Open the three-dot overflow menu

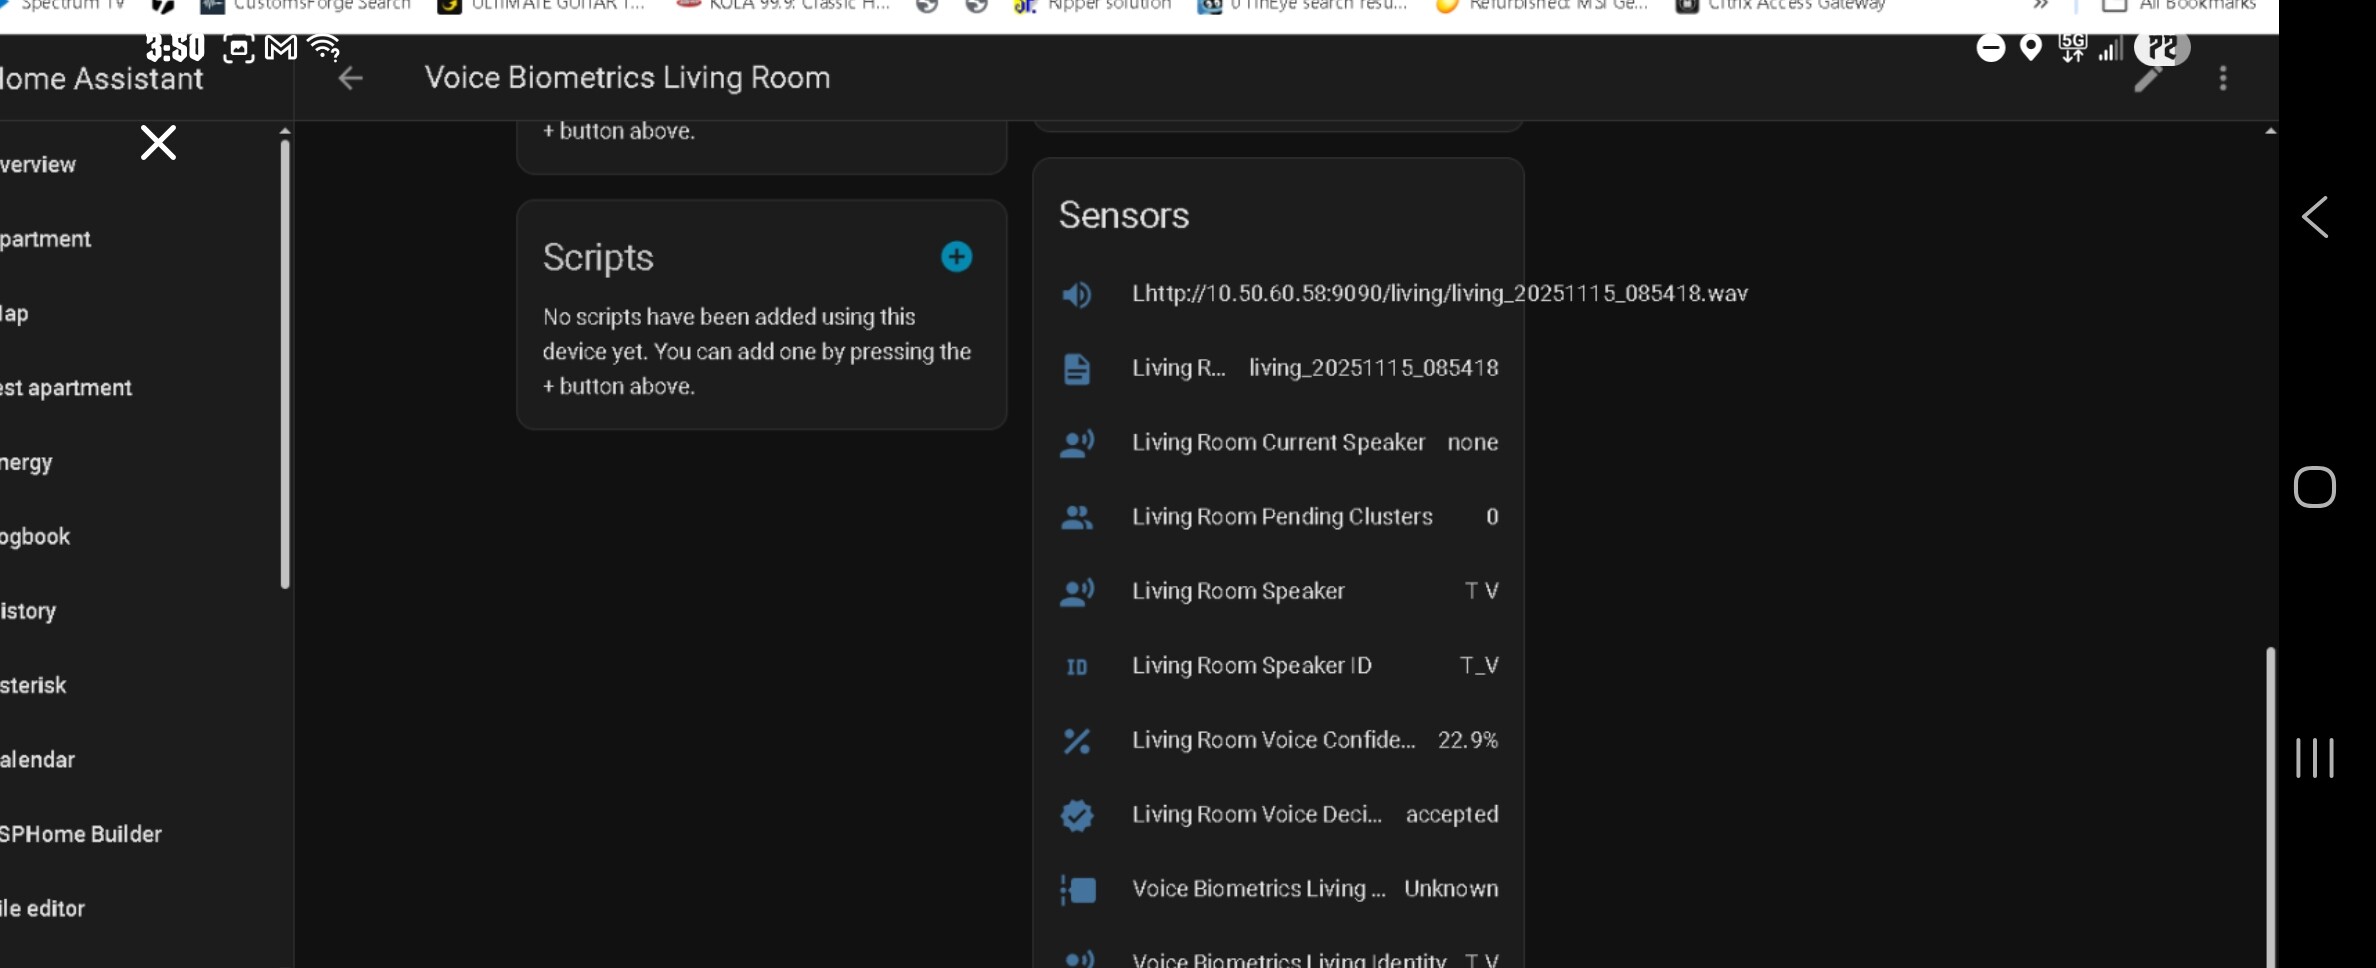pyautogui.click(x=2222, y=78)
